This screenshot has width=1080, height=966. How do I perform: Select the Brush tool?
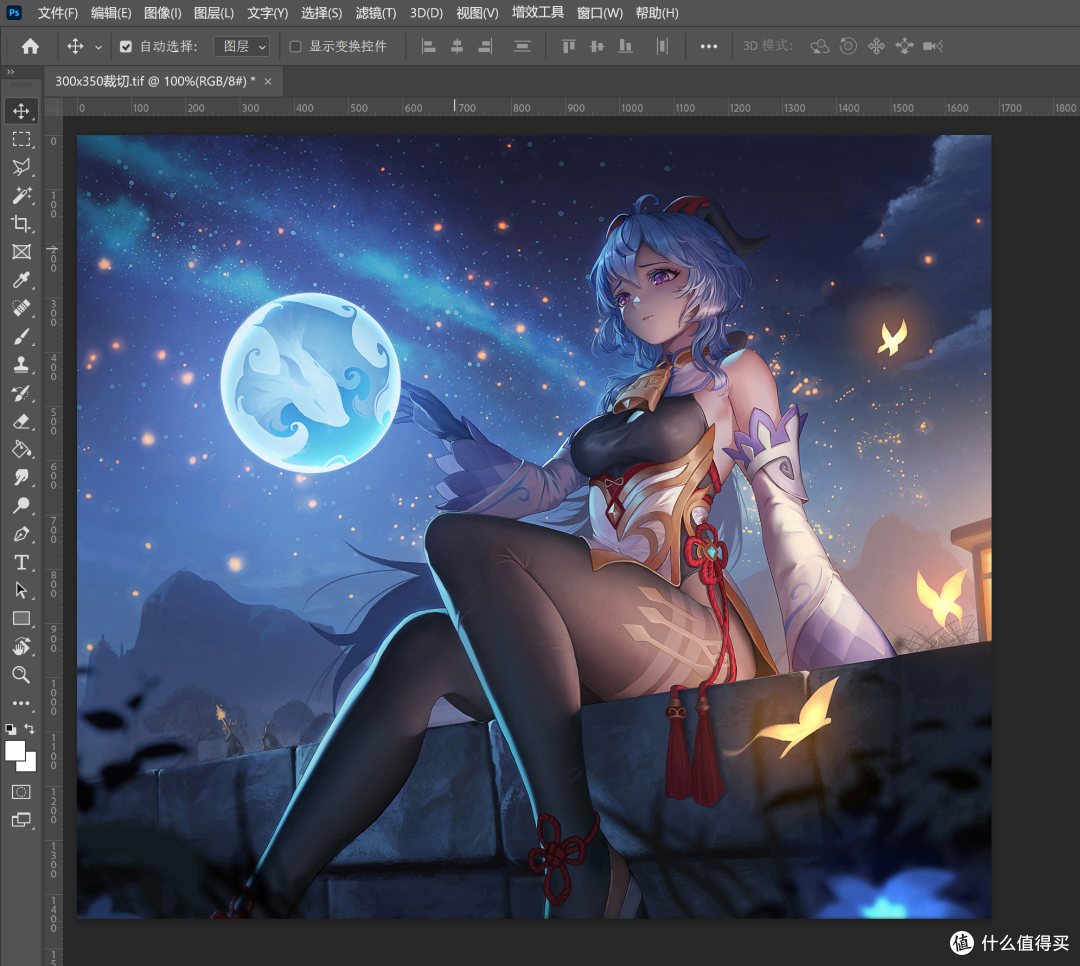21,336
